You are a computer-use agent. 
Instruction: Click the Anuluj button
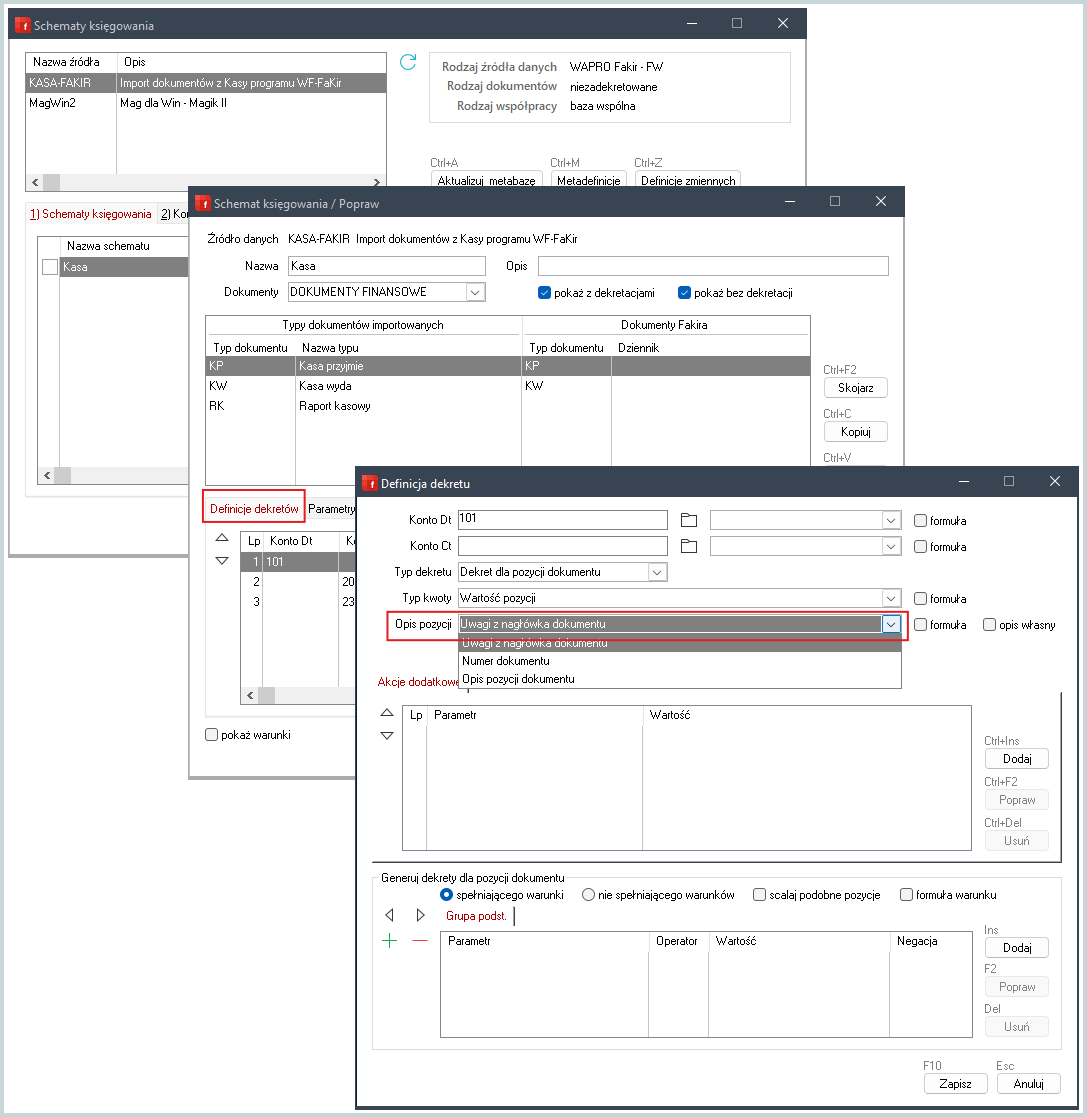(x=1028, y=1084)
